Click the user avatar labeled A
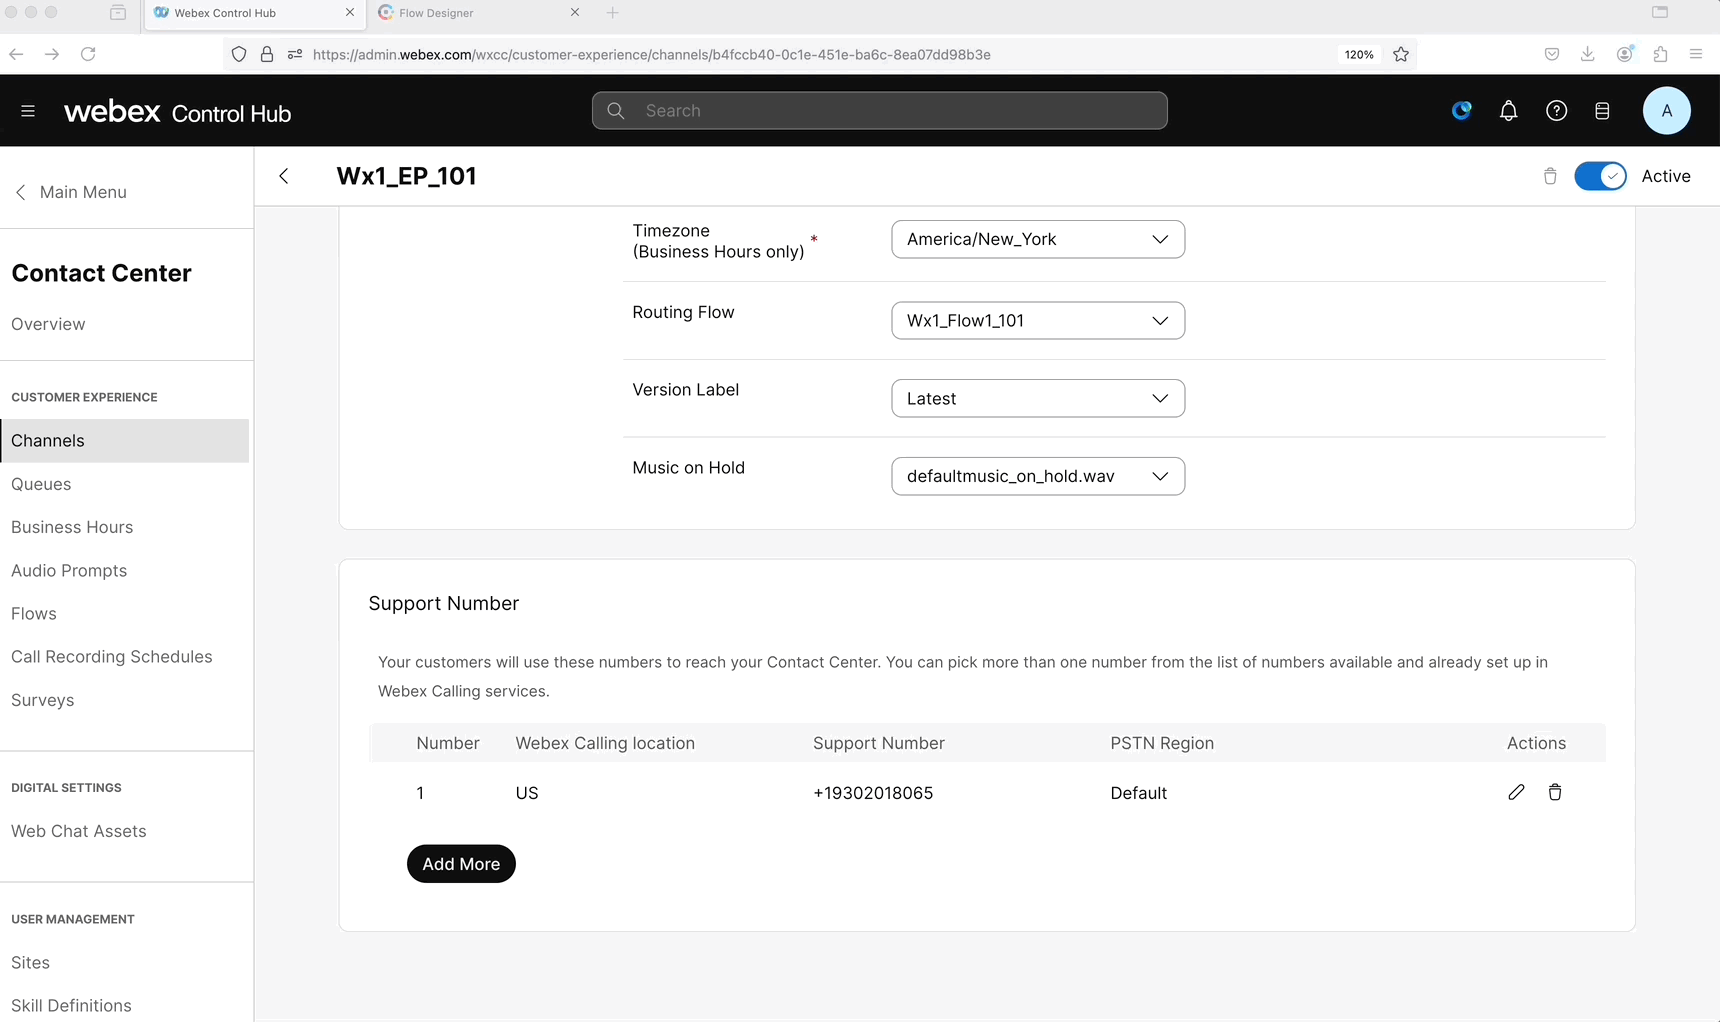 click(x=1666, y=111)
